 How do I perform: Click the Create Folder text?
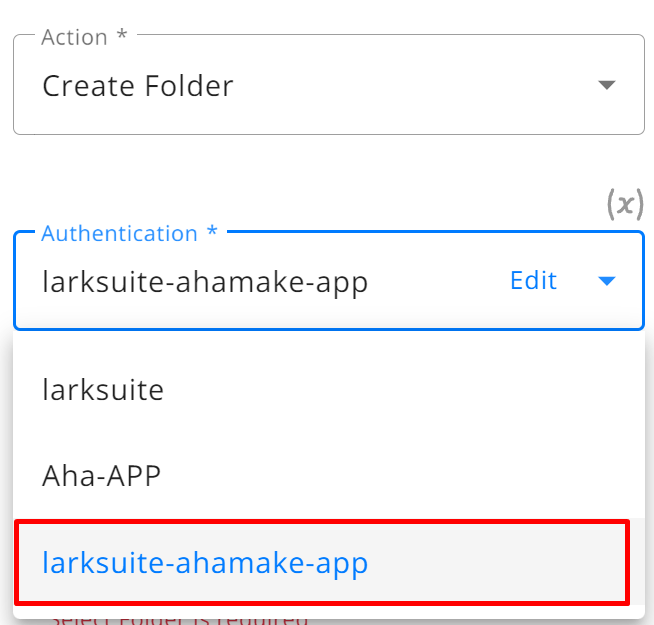click(x=138, y=86)
